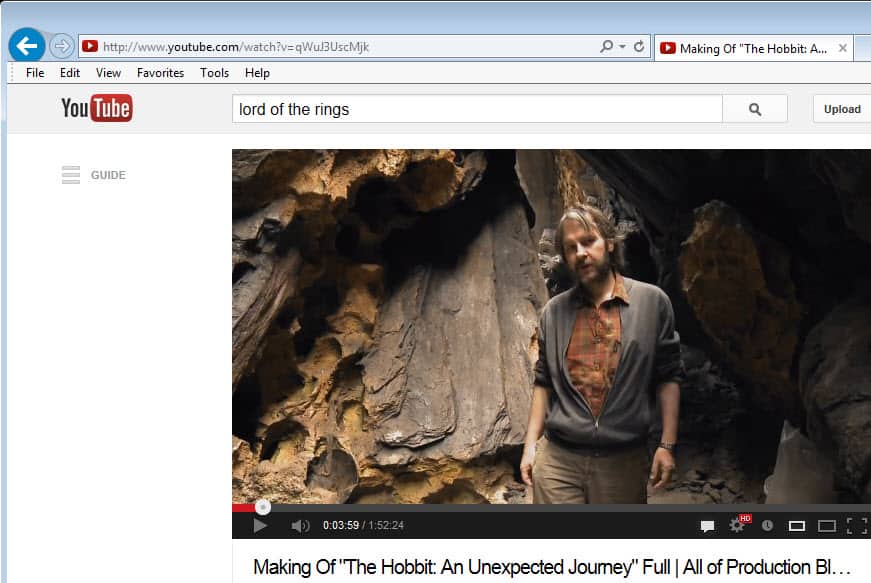The height and width of the screenshot is (583, 871).
Task: Close the Making Of The Hobbit tab
Action: coord(843,48)
